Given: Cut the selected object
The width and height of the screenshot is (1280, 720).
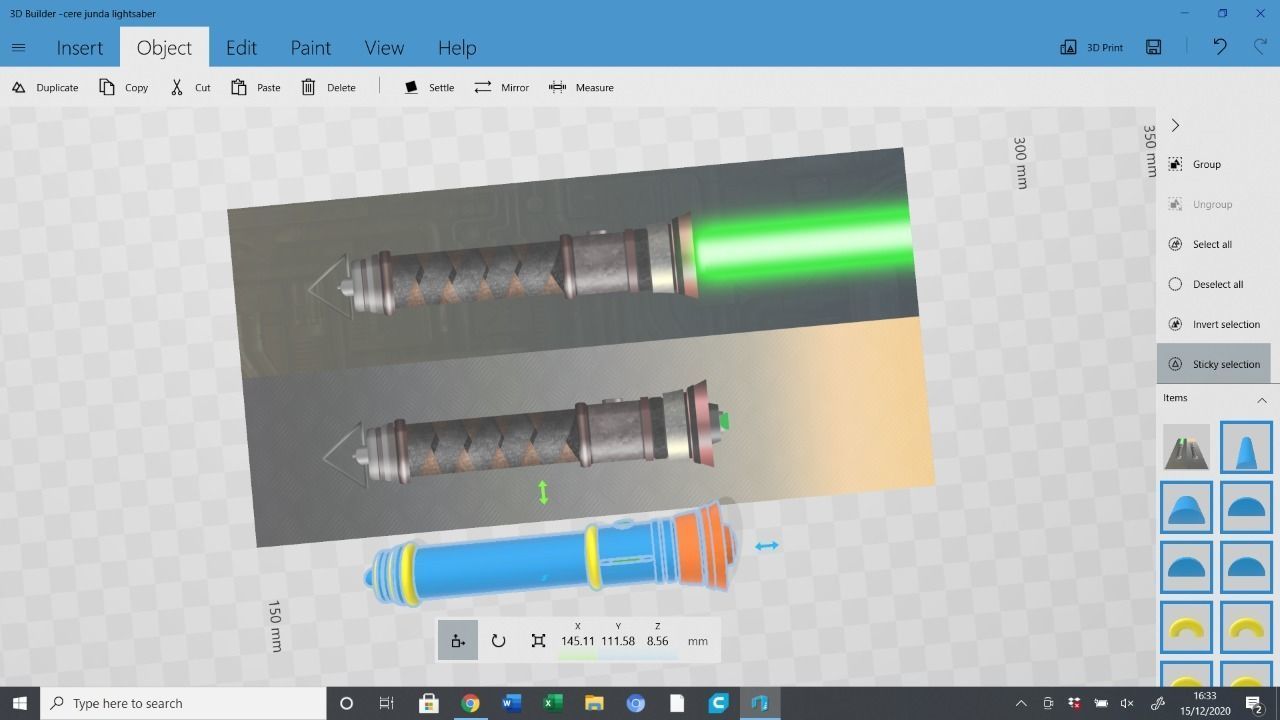Looking at the screenshot, I should (190, 87).
